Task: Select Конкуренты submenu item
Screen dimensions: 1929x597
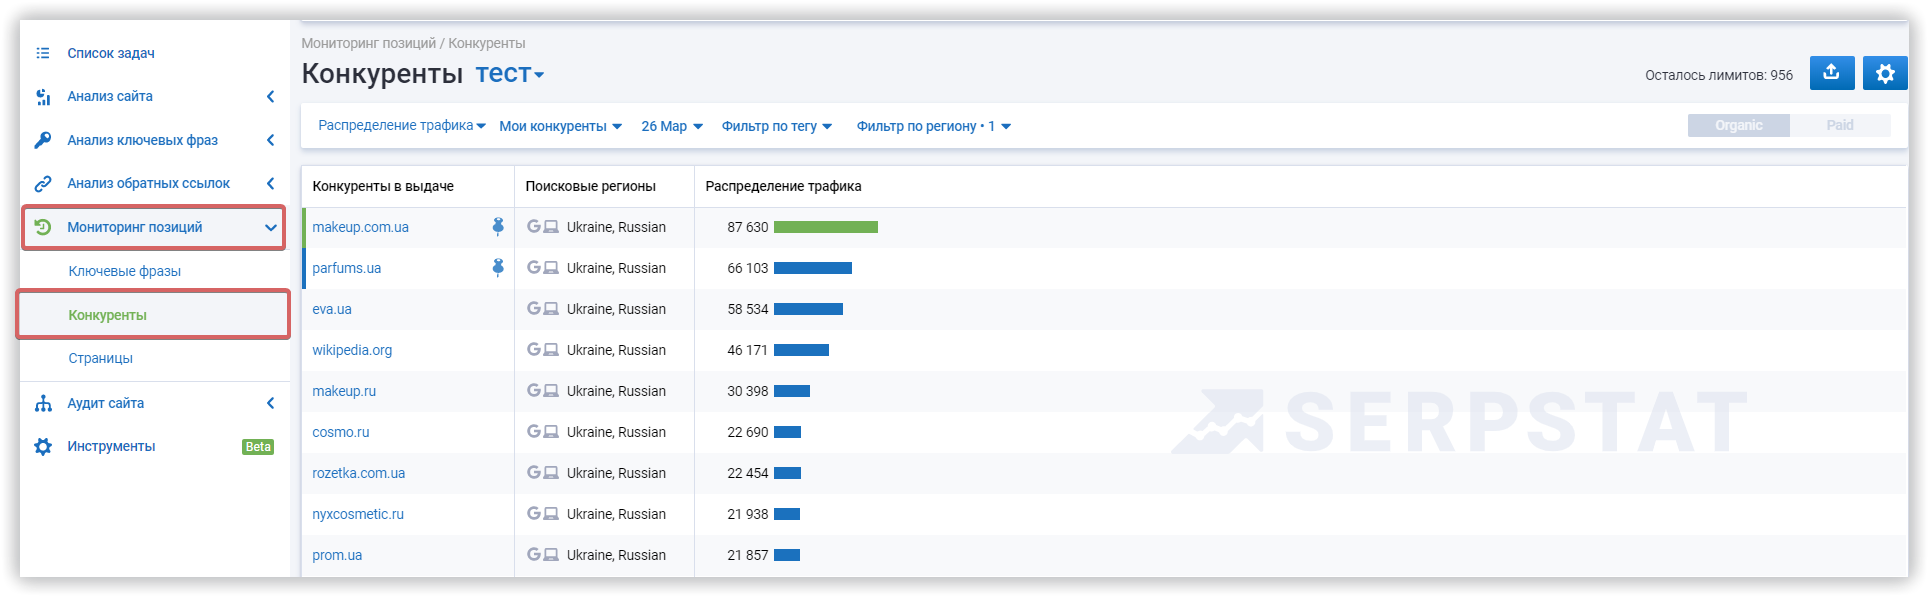Action: (108, 315)
